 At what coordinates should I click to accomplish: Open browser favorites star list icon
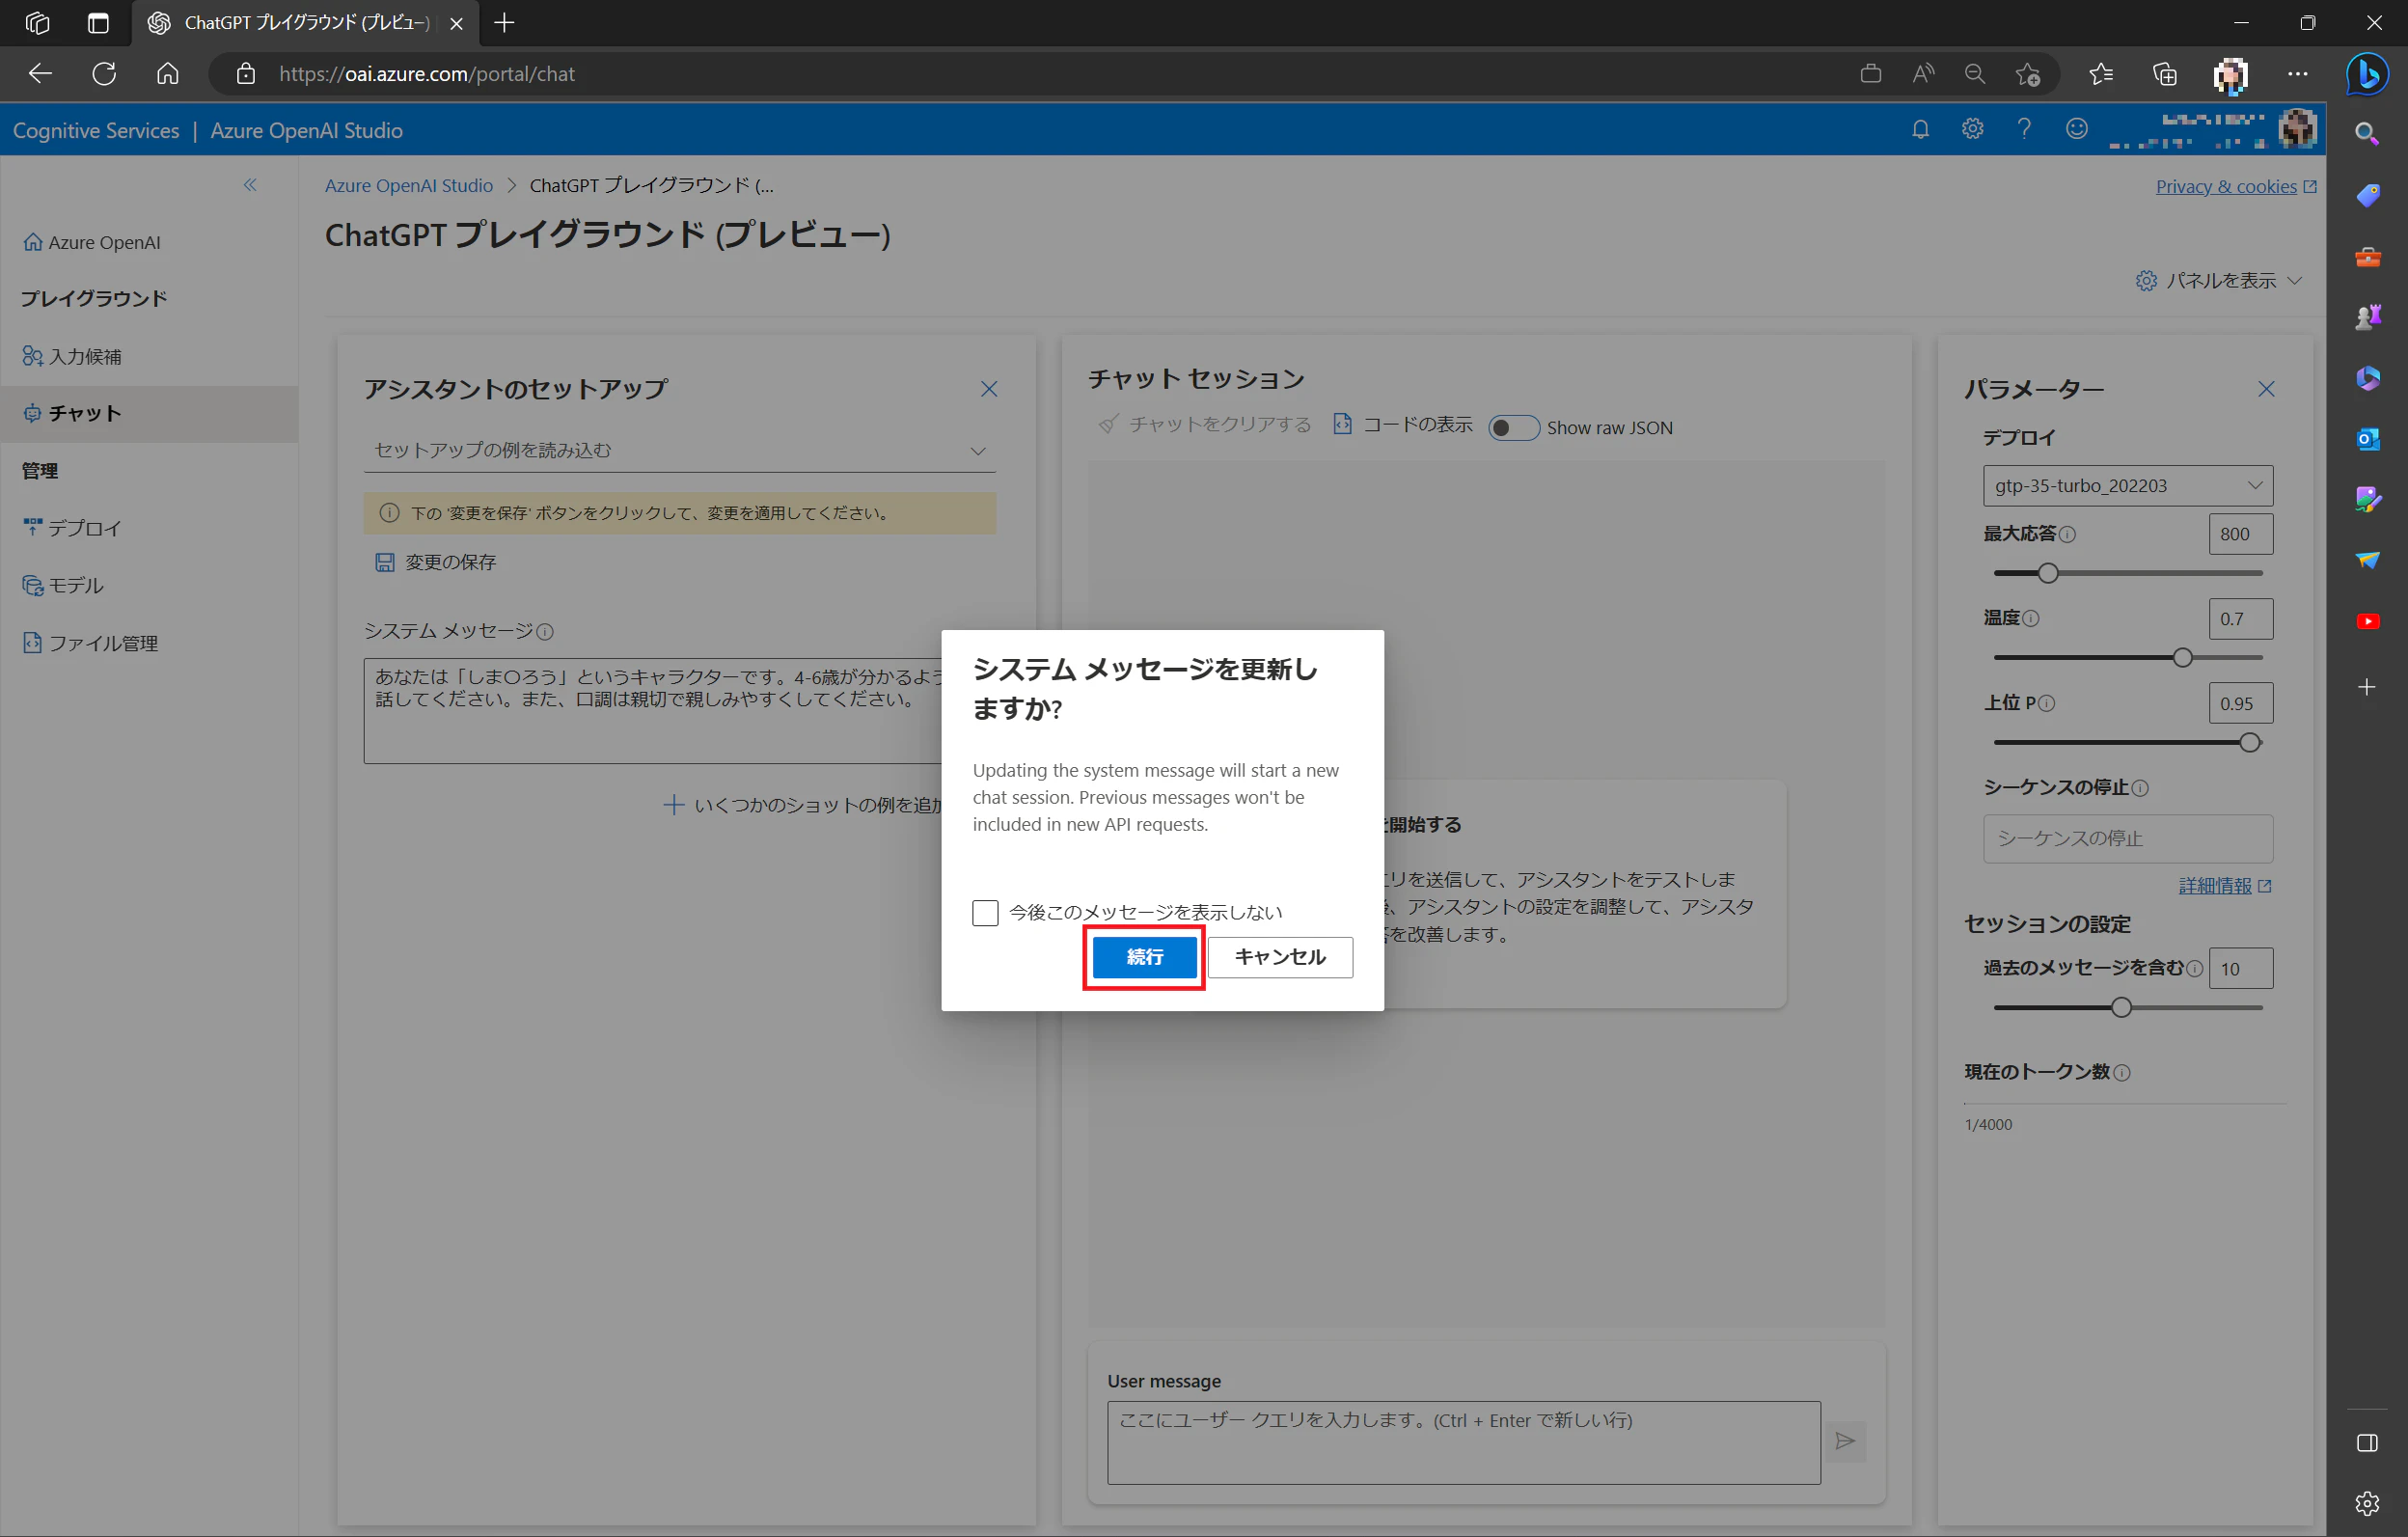tap(2101, 74)
